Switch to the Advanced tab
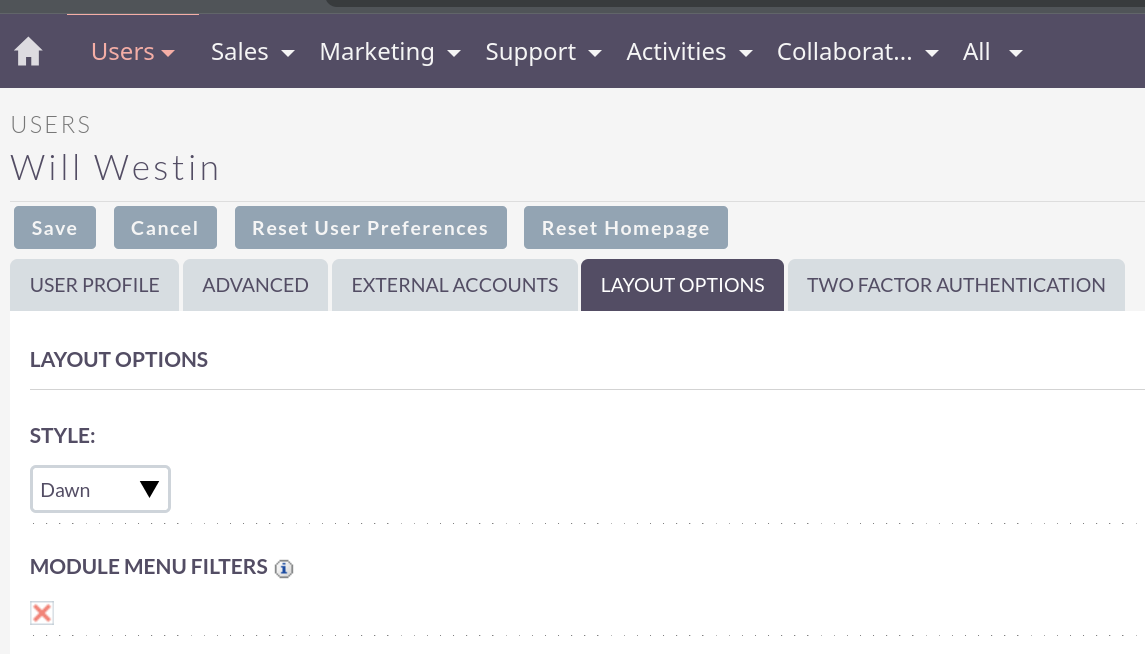Viewport: 1145px width, 654px height. (x=255, y=285)
